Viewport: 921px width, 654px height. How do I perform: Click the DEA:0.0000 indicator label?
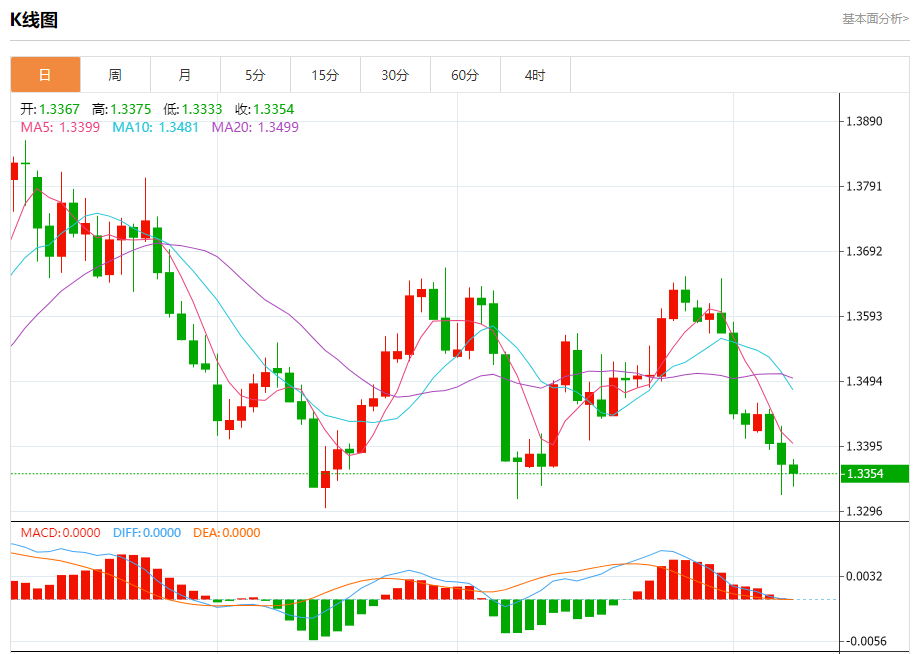(x=227, y=532)
